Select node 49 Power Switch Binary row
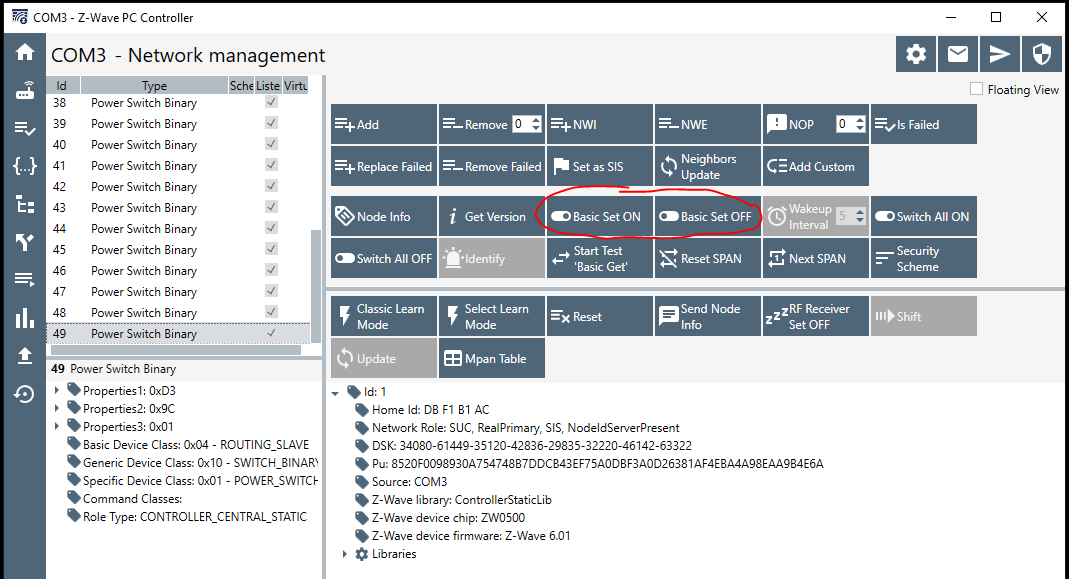The image size is (1069, 579). point(178,333)
